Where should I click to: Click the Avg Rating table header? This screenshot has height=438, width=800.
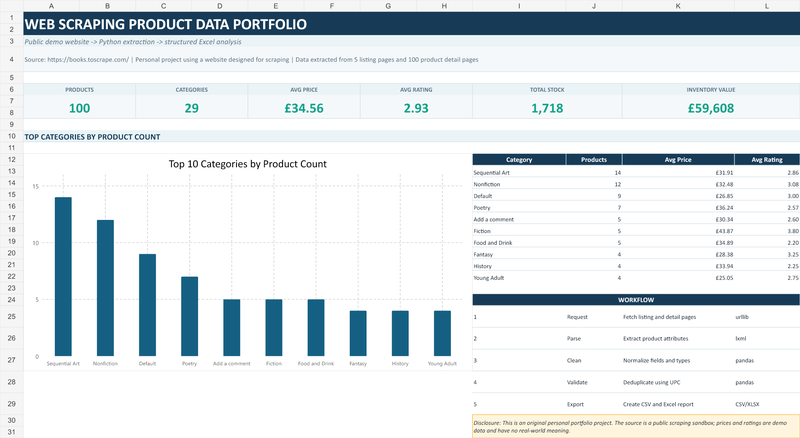click(x=767, y=159)
